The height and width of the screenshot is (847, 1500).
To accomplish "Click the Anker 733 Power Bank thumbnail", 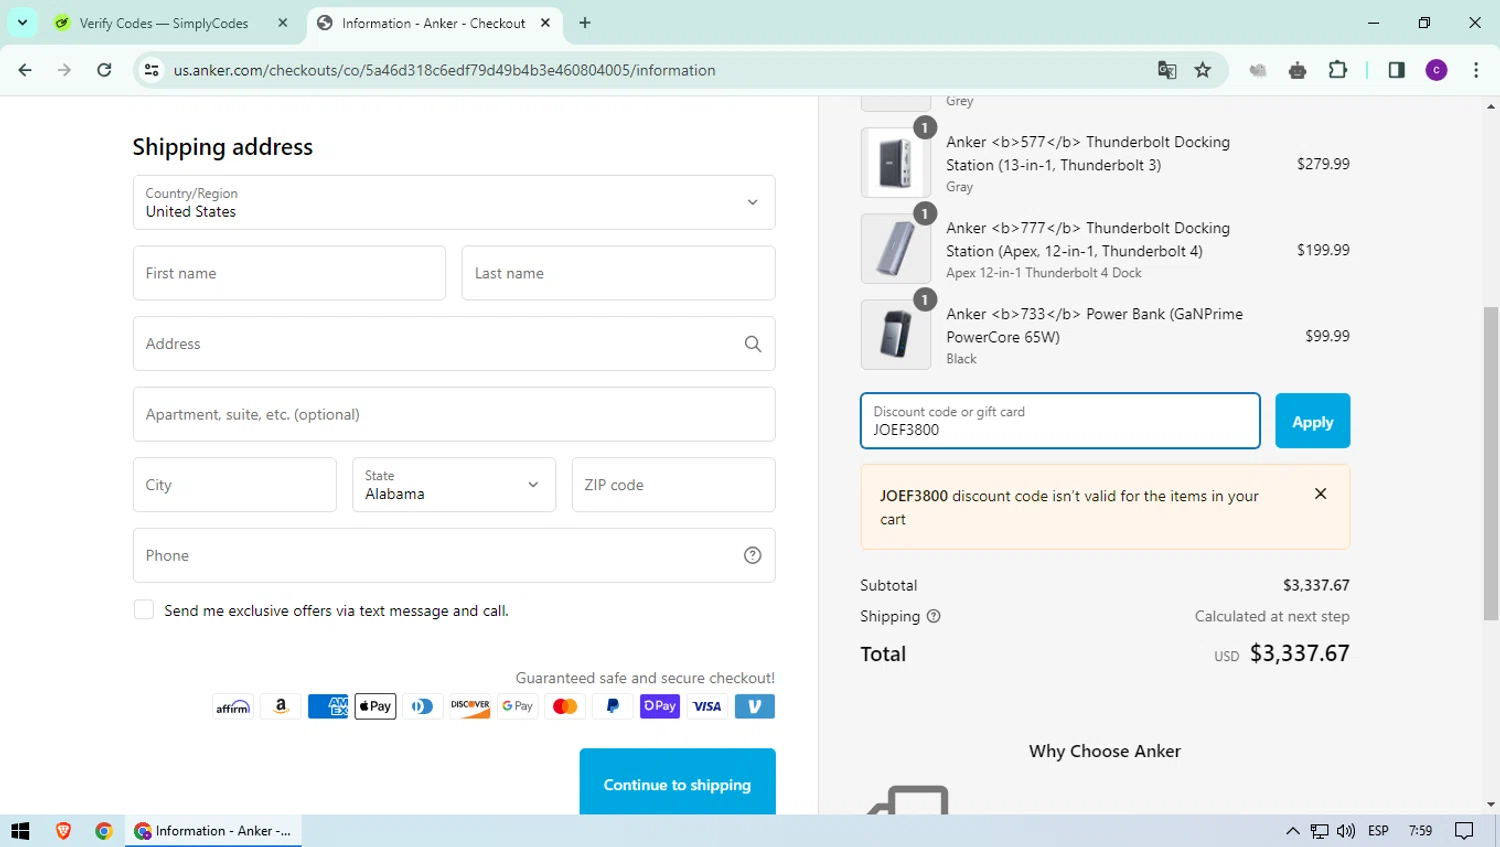I will point(896,335).
